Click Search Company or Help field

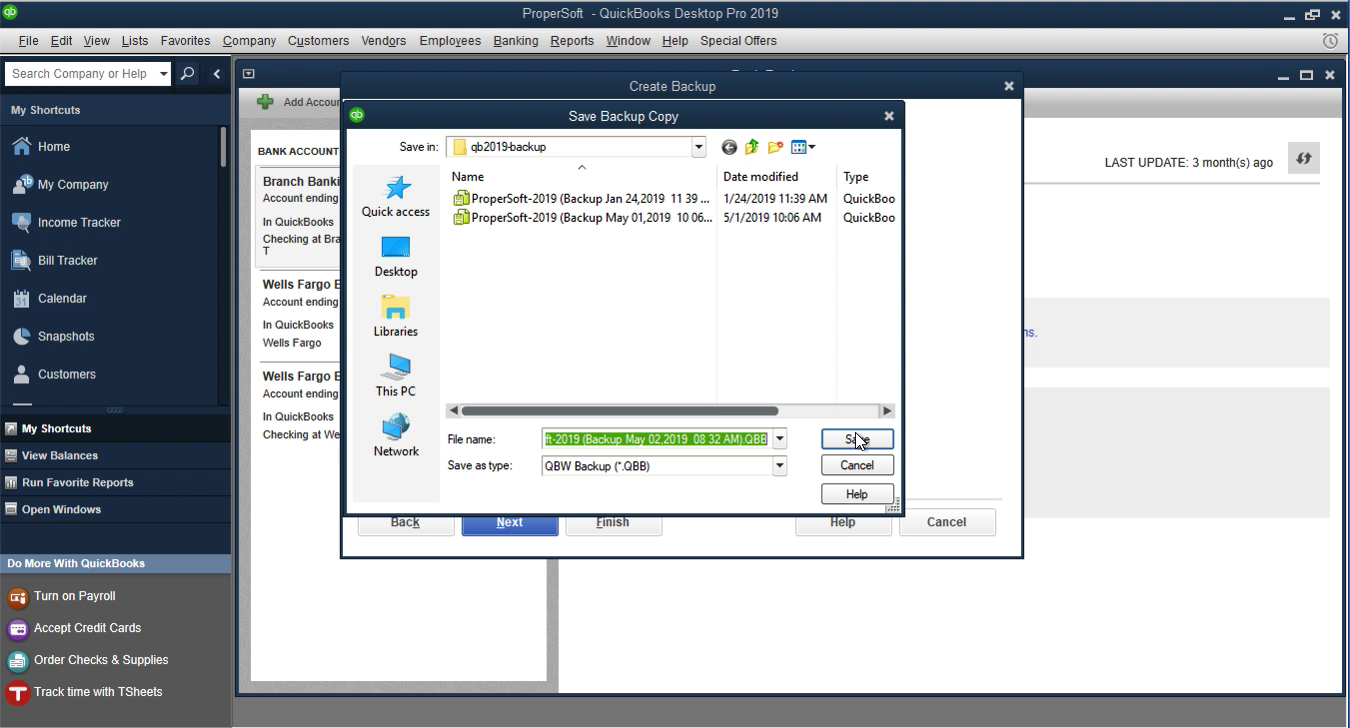80,74
